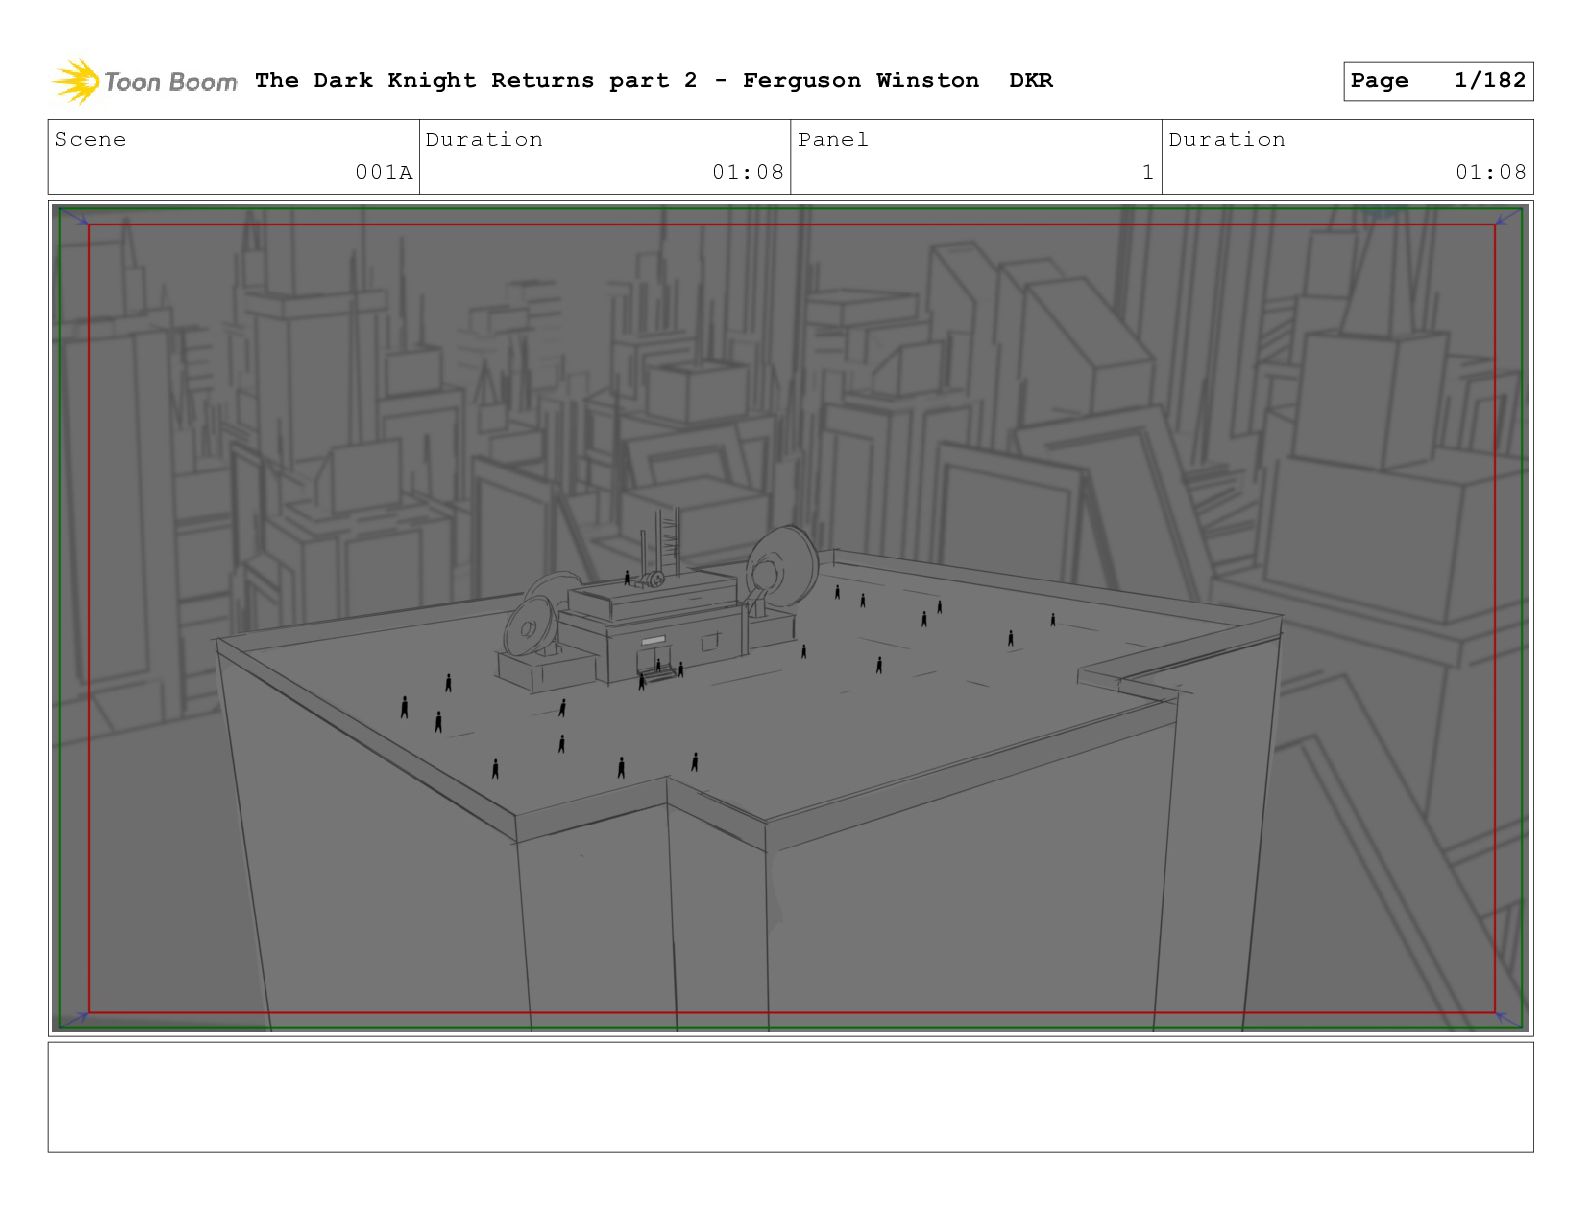Click the small satellite dish at left
Screen dimensions: 1584x1224
529,626
